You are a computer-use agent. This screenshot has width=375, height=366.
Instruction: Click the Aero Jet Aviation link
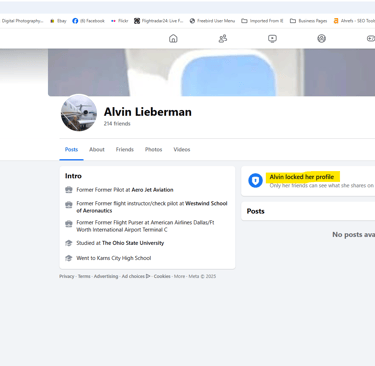(152, 190)
